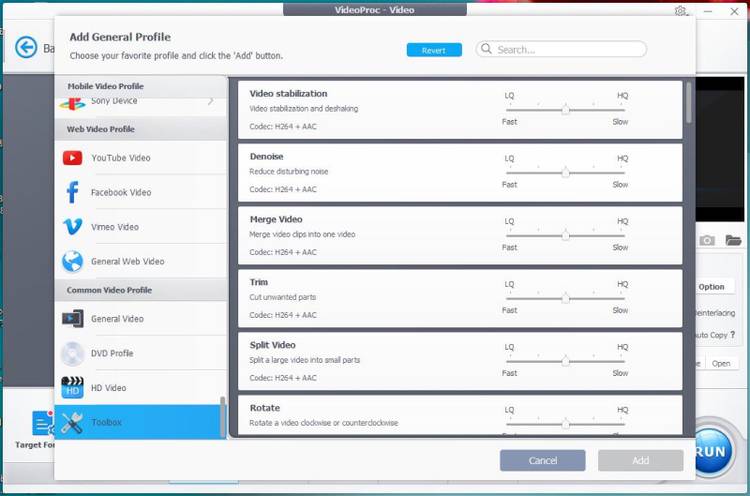The width and height of the screenshot is (750, 496).
Task: Click the Vimeo logo icon
Action: [x=72, y=227]
